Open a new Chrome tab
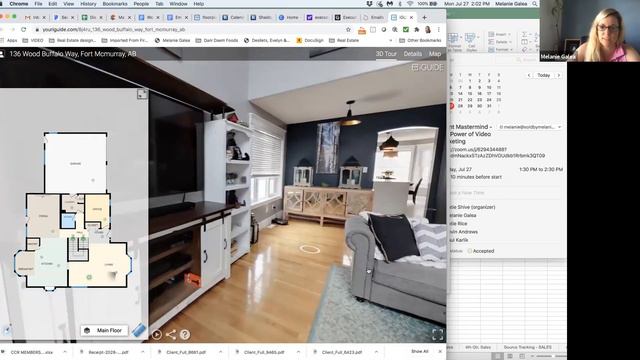The width and height of the screenshot is (640, 360). pyautogui.click(x=424, y=18)
